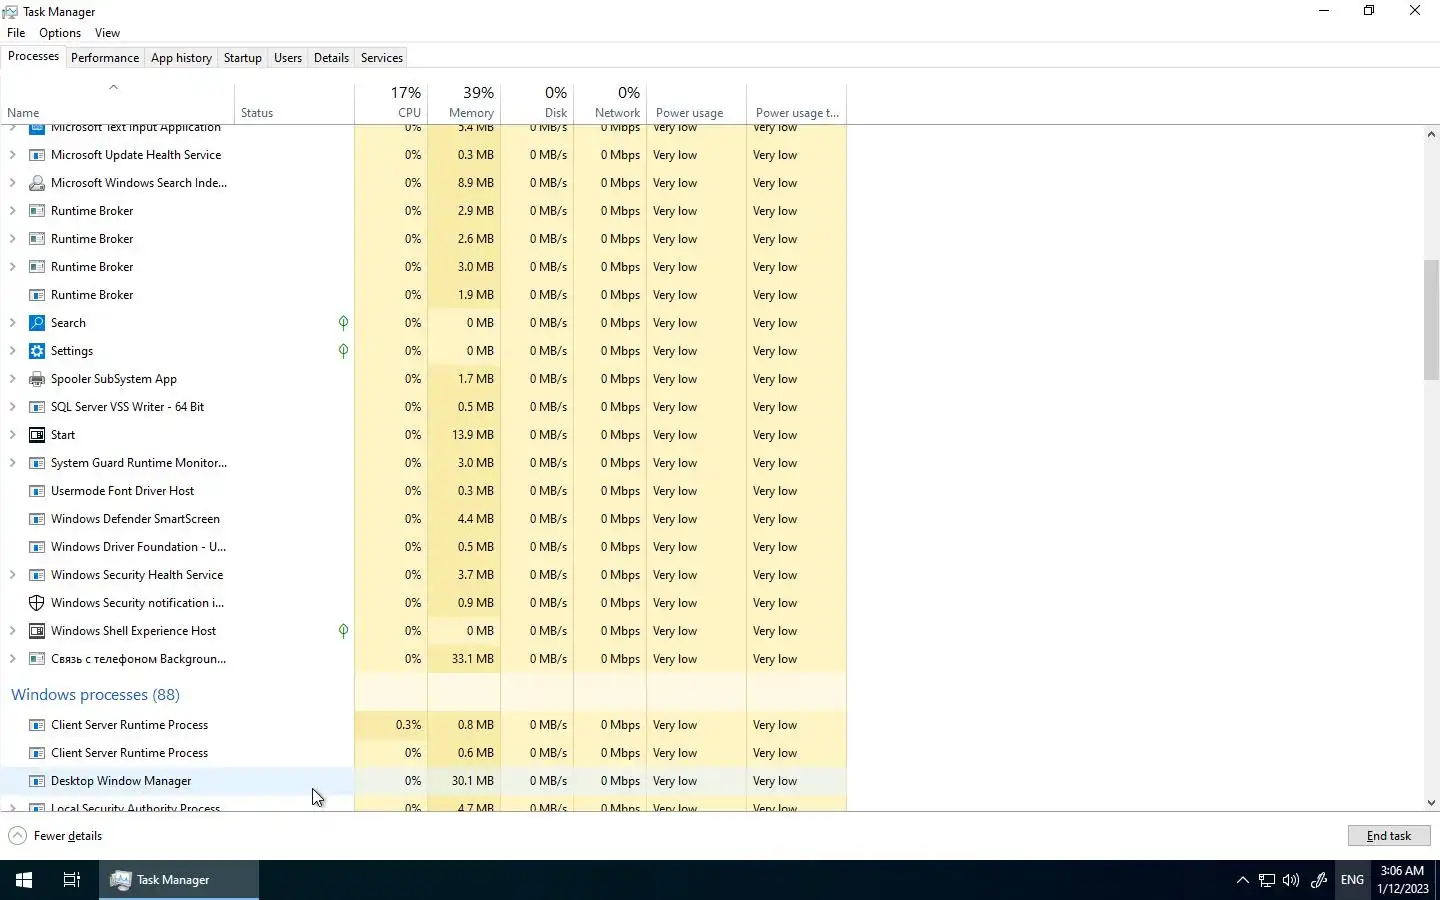The height and width of the screenshot is (900, 1440).
Task: Expand the Spooler SubSystem App row
Action: pos(12,379)
